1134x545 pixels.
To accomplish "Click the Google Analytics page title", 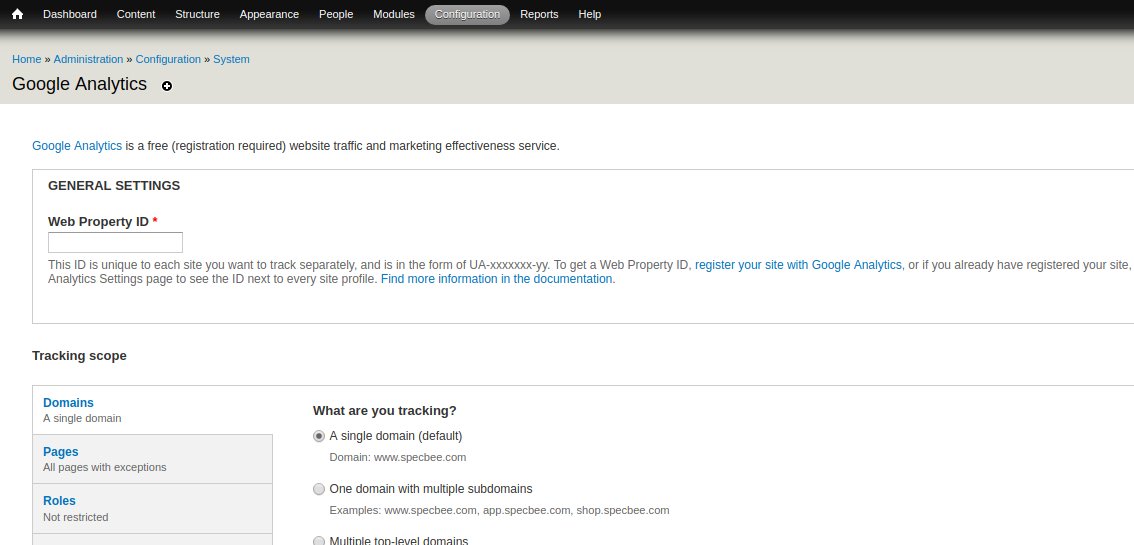I will tap(80, 85).
